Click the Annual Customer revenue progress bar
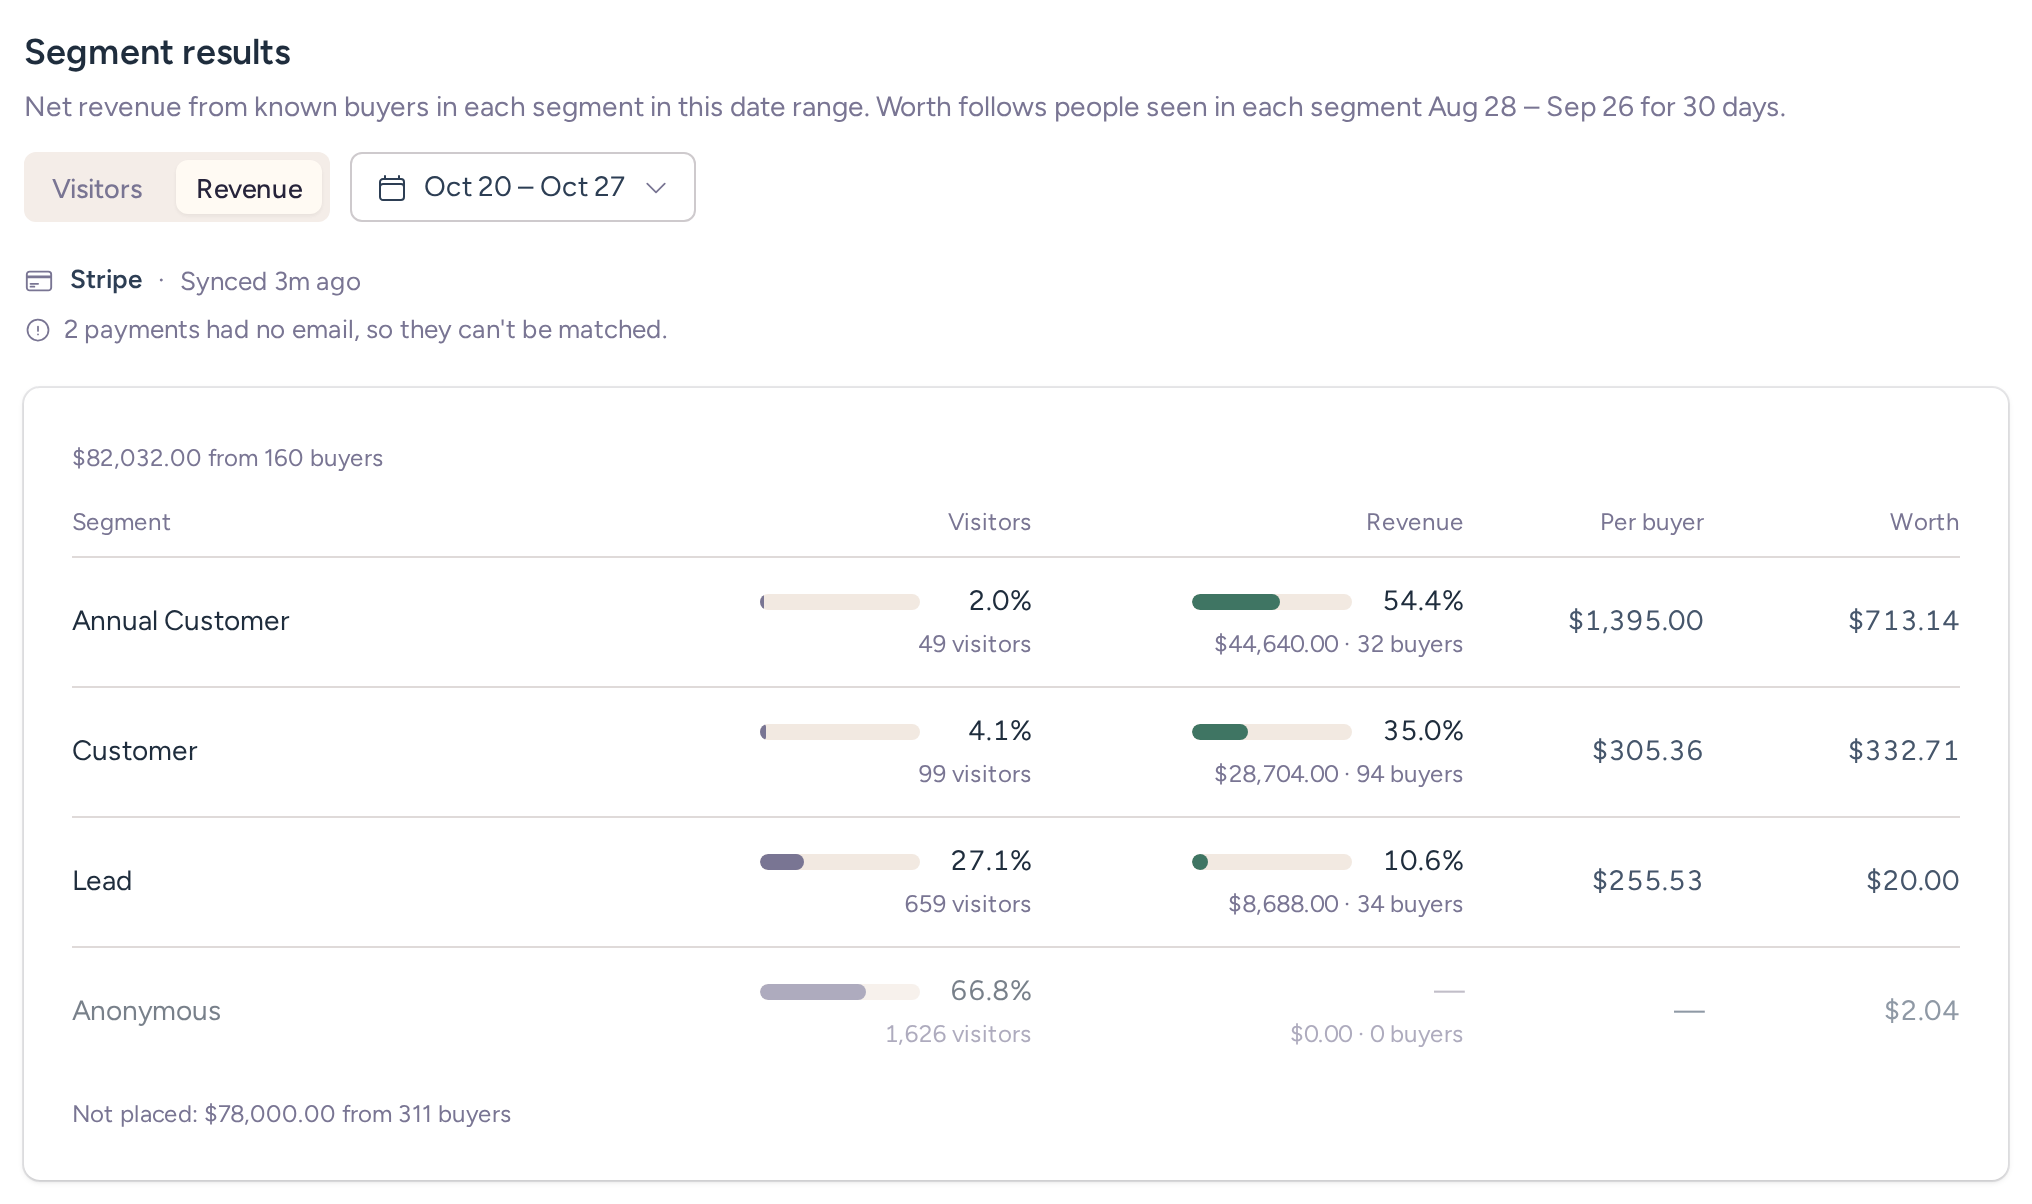The height and width of the screenshot is (1204, 2032). click(1272, 602)
